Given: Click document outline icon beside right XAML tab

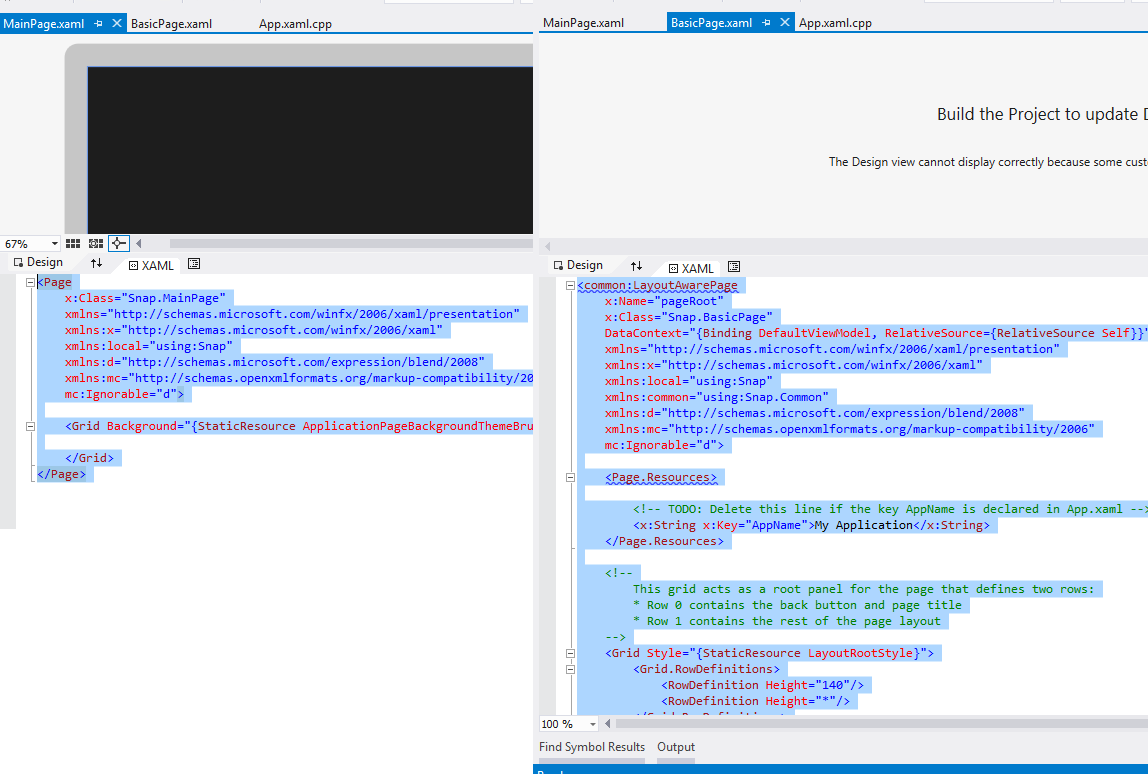Looking at the screenshot, I should point(734,267).
